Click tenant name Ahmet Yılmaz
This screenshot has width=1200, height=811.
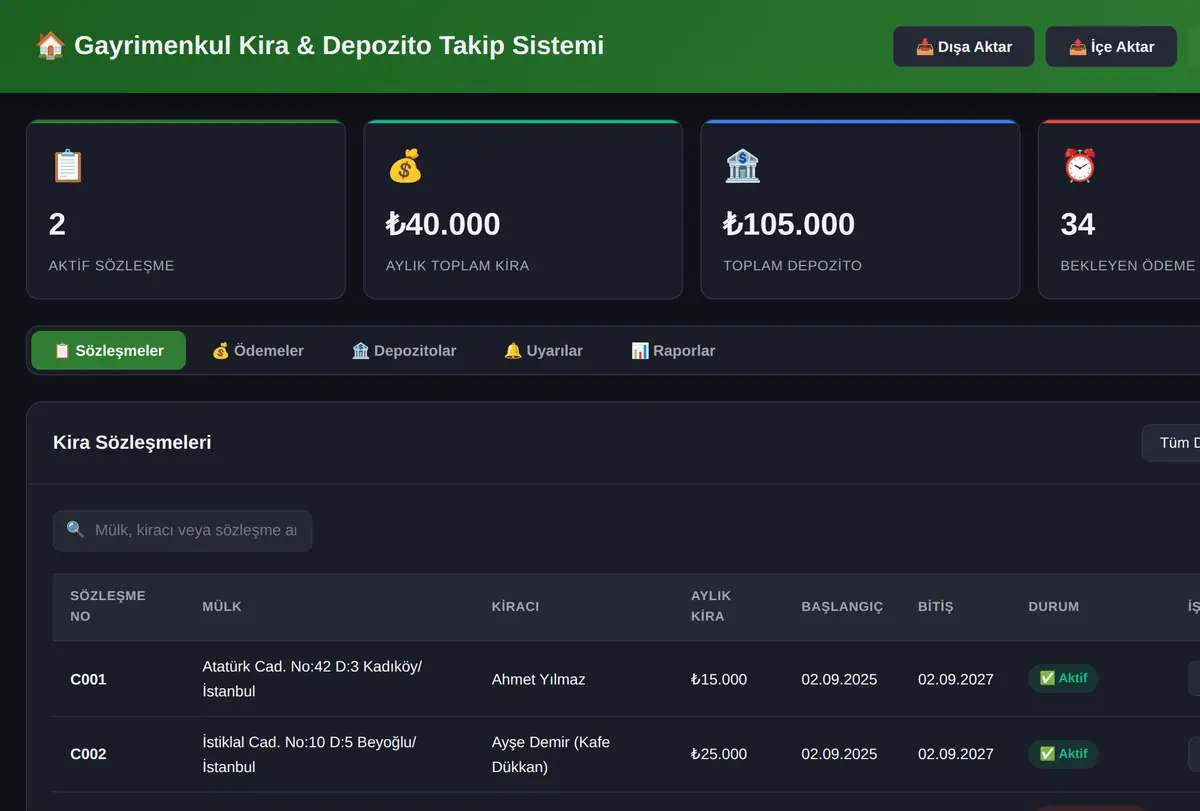tap(539, 680)
